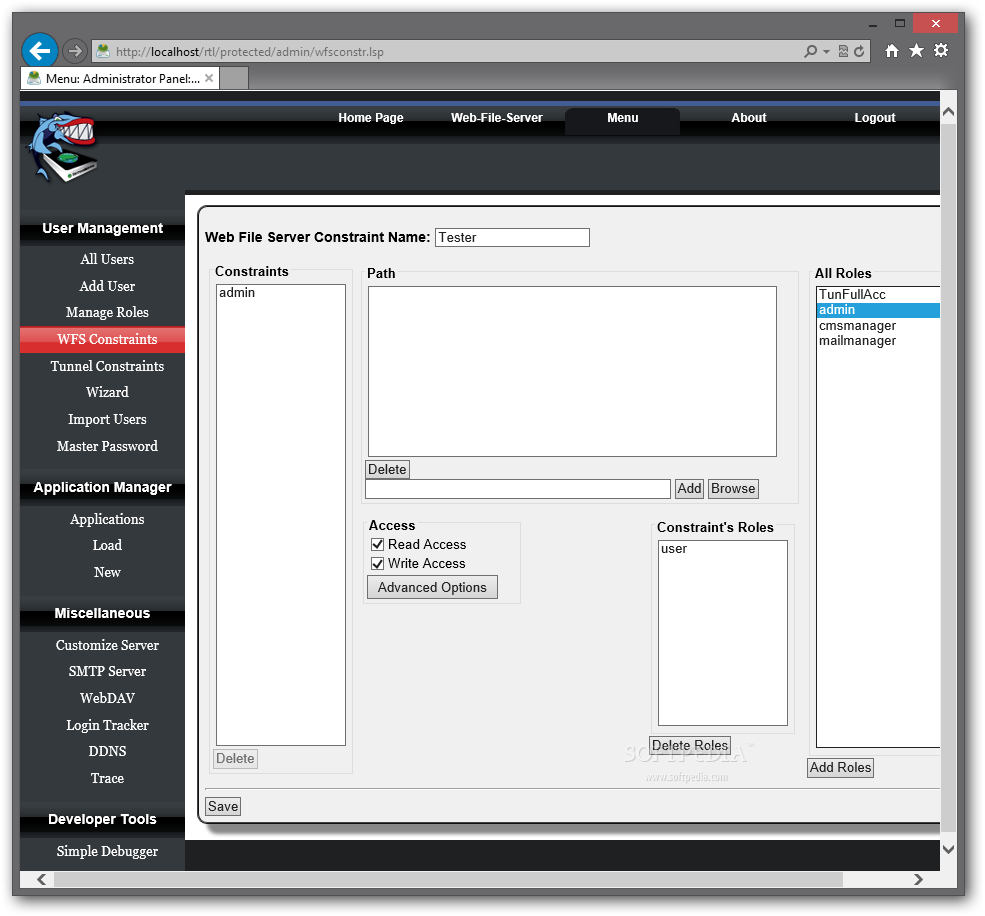
Task: Select mailmanager in All Roles
Action: [x=878, y=341]
